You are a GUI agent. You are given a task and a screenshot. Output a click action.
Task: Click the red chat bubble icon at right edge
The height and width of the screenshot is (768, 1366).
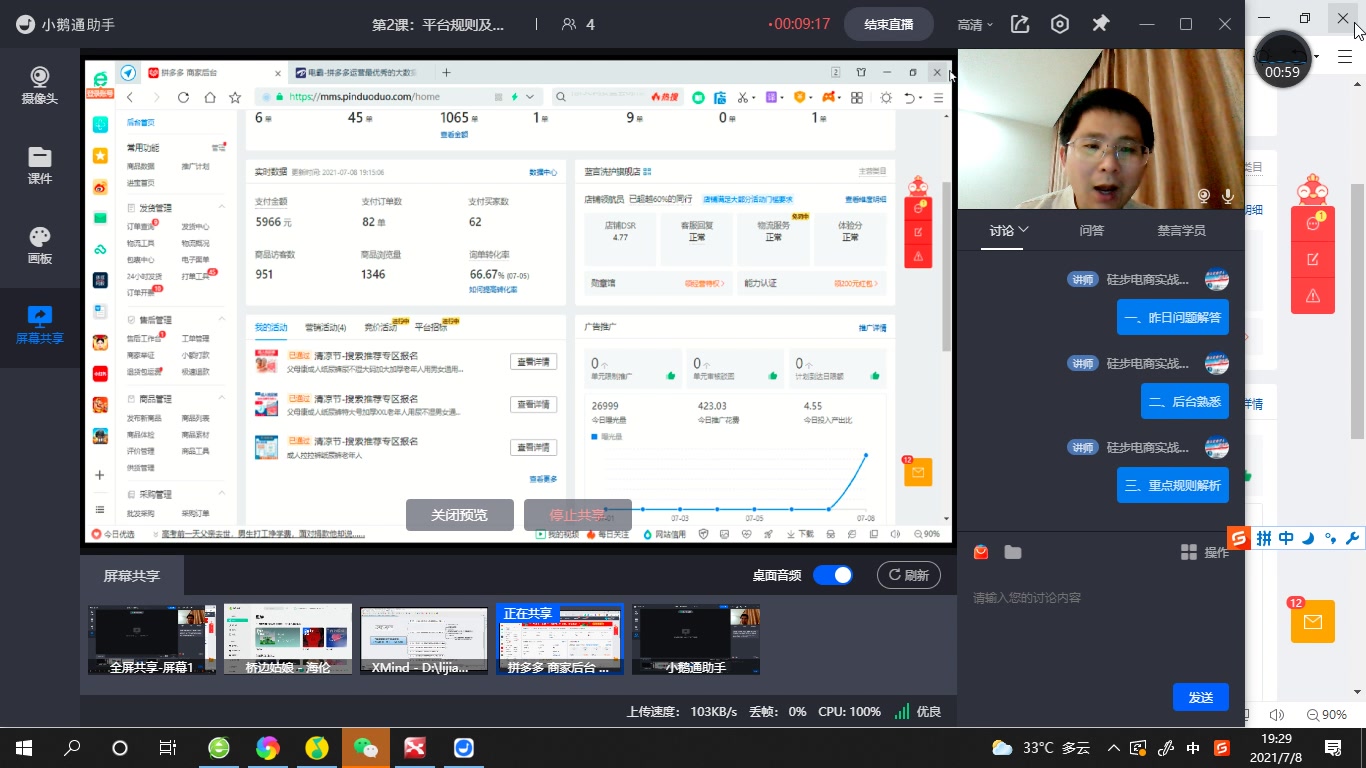[x=1313, y=224]
